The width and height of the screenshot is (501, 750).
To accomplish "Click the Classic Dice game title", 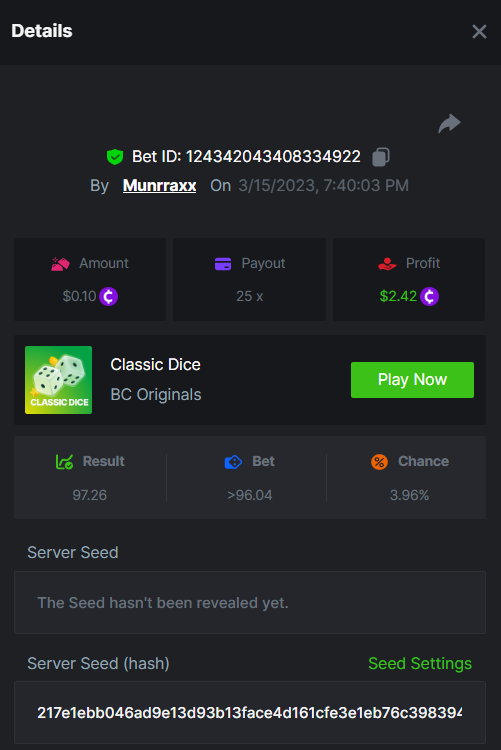I will click(156, 364).
